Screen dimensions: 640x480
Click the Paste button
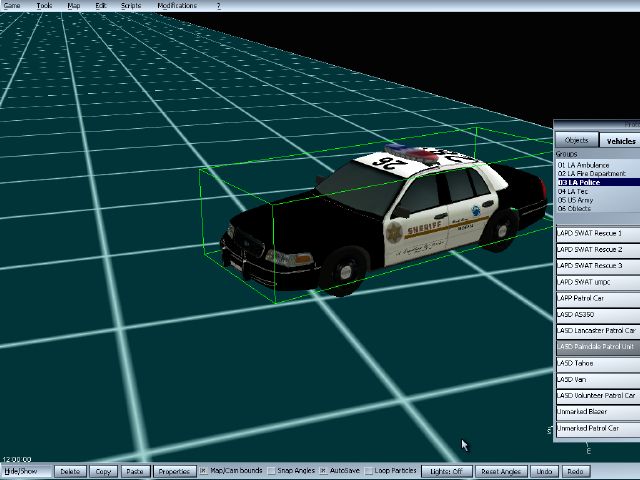[134, 471]
